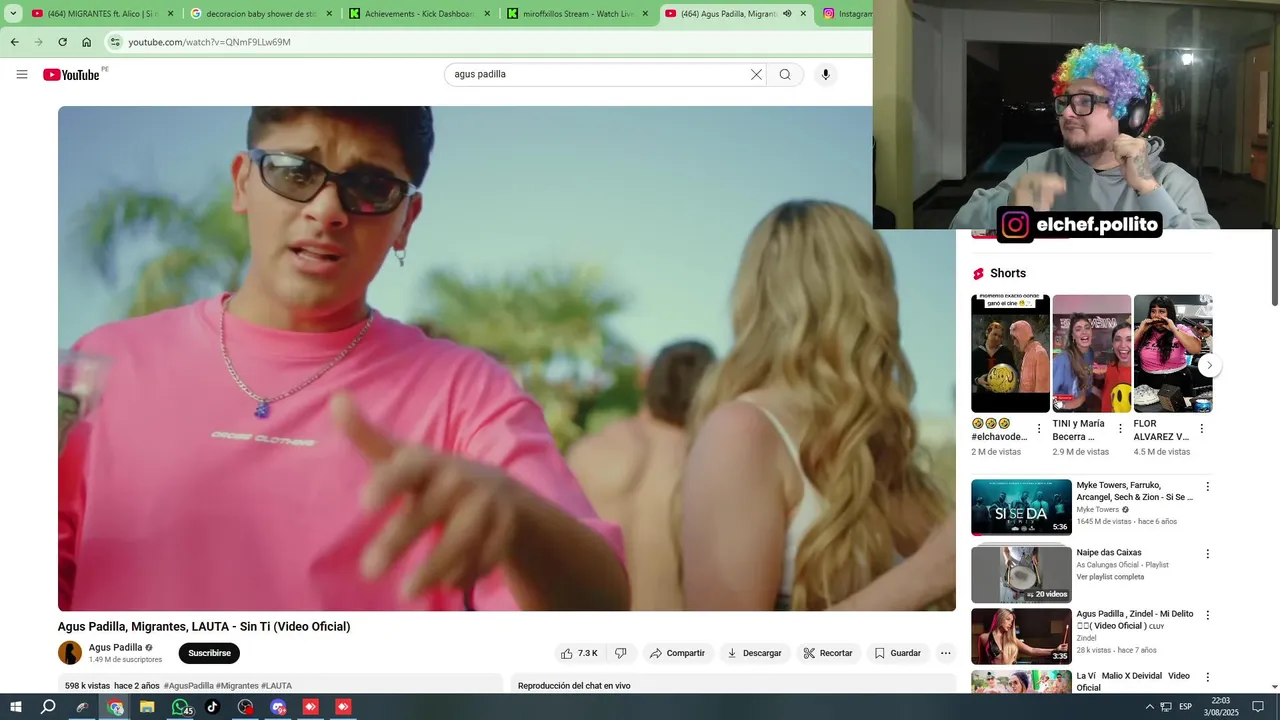Subscribe using the Suscribirse button

(209, 653)
